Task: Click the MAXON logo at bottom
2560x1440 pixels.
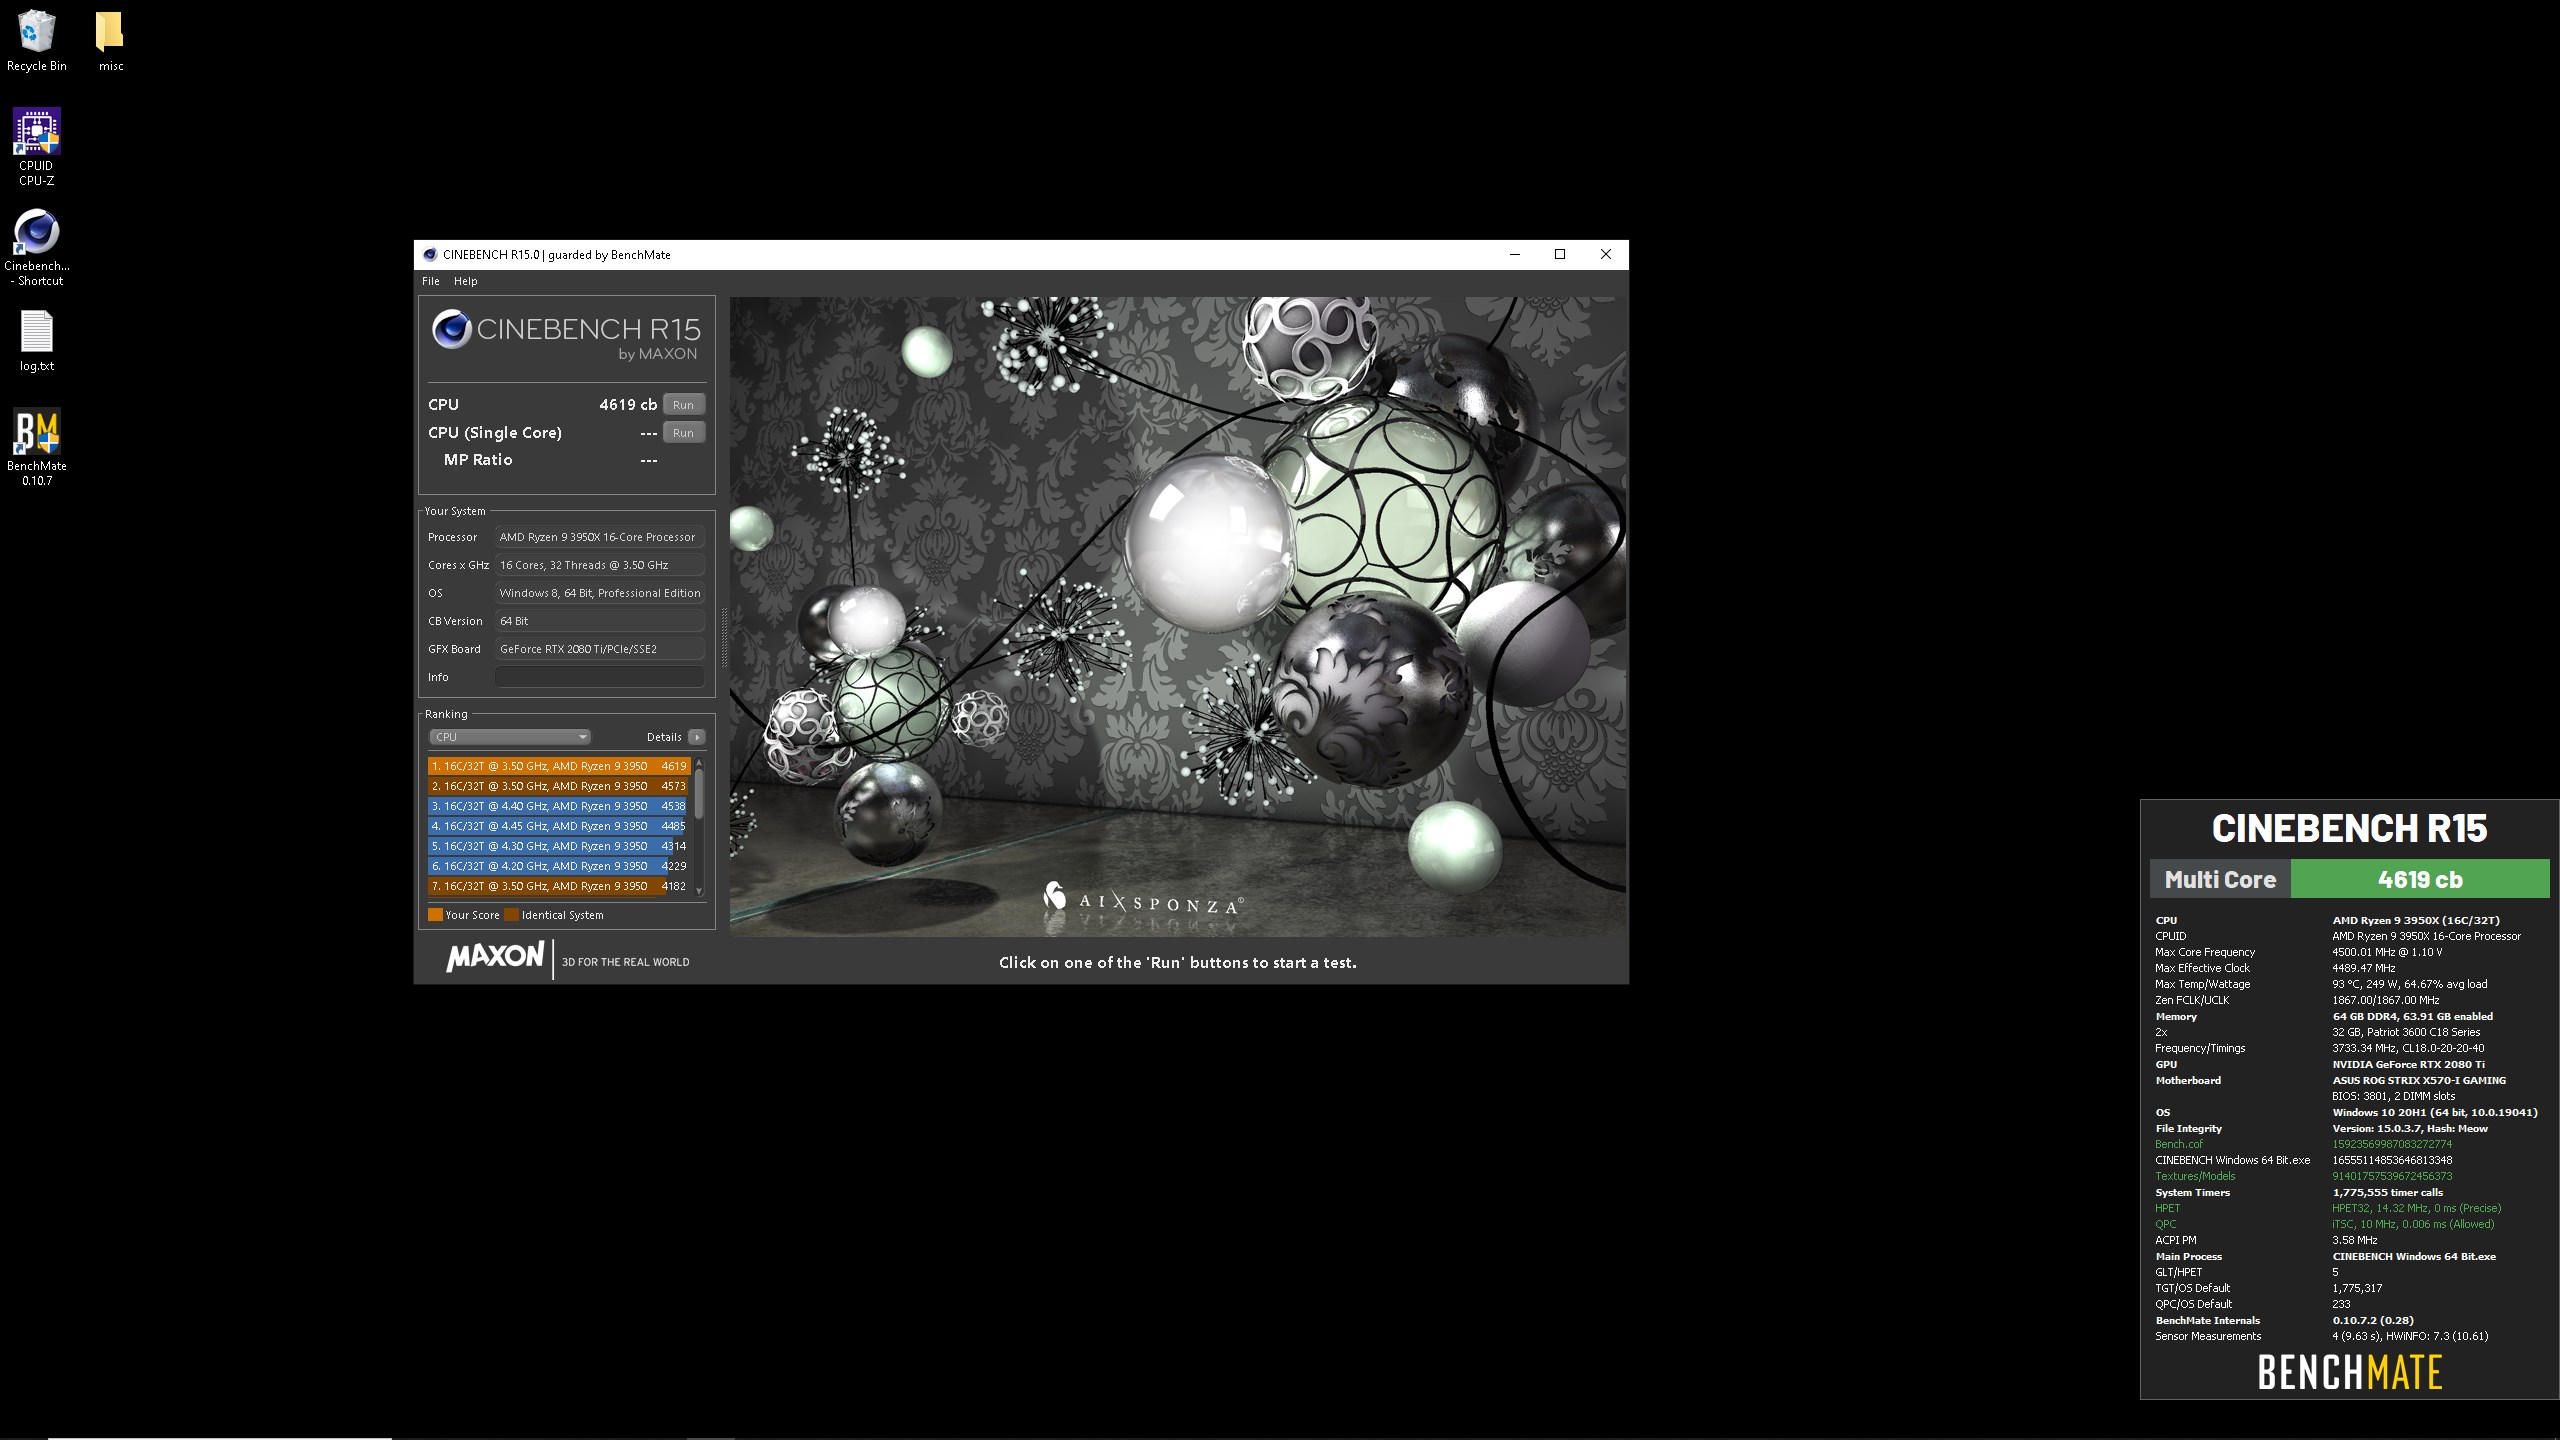Action: (495, 957)
